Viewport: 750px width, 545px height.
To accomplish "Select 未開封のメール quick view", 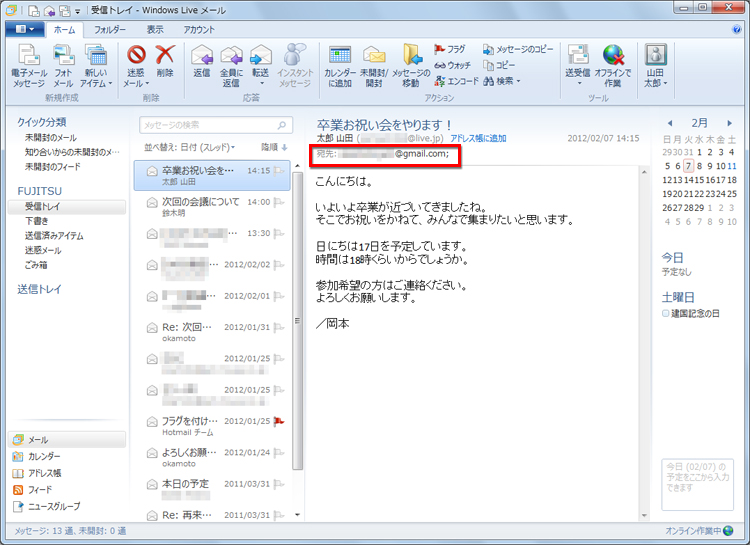I will click(51, 138).
